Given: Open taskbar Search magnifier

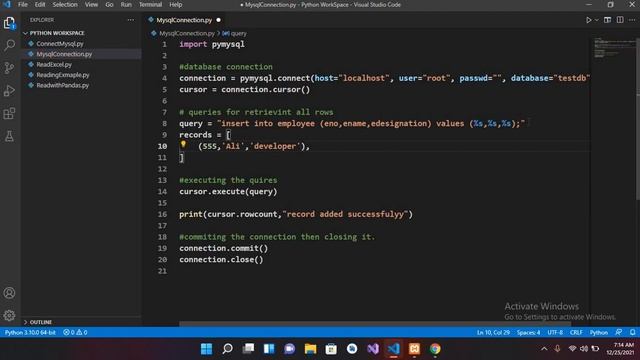Looking at the screenshot, I should click(227, 349).
